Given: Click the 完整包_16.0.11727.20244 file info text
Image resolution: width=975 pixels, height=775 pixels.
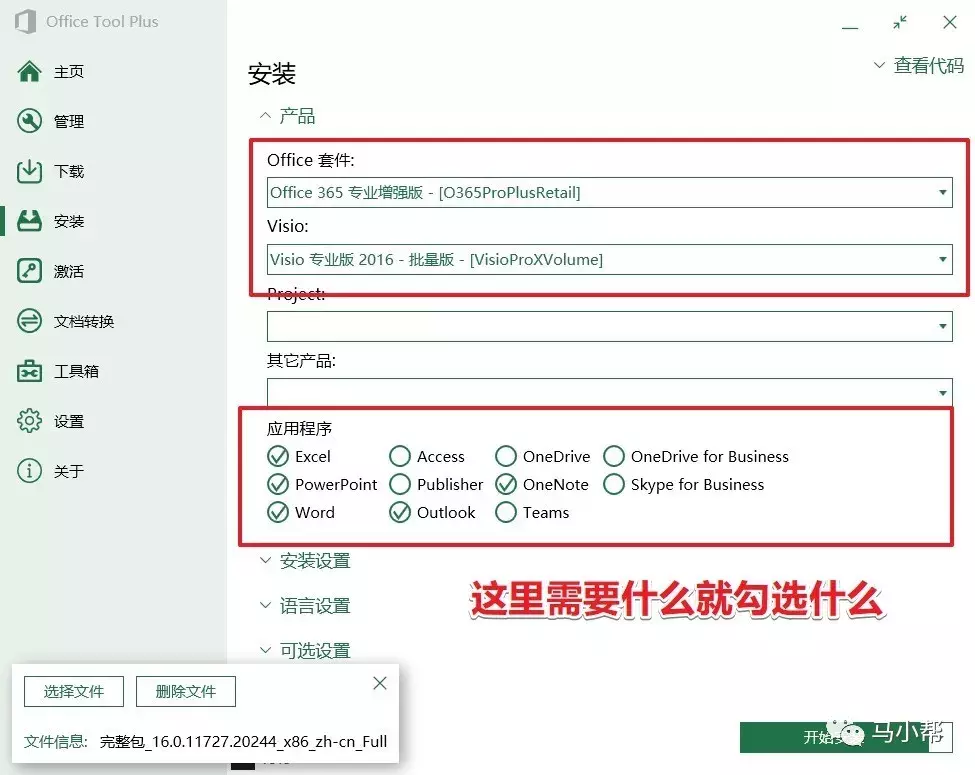Looking at the screenshot, I should tap(244, 741).
